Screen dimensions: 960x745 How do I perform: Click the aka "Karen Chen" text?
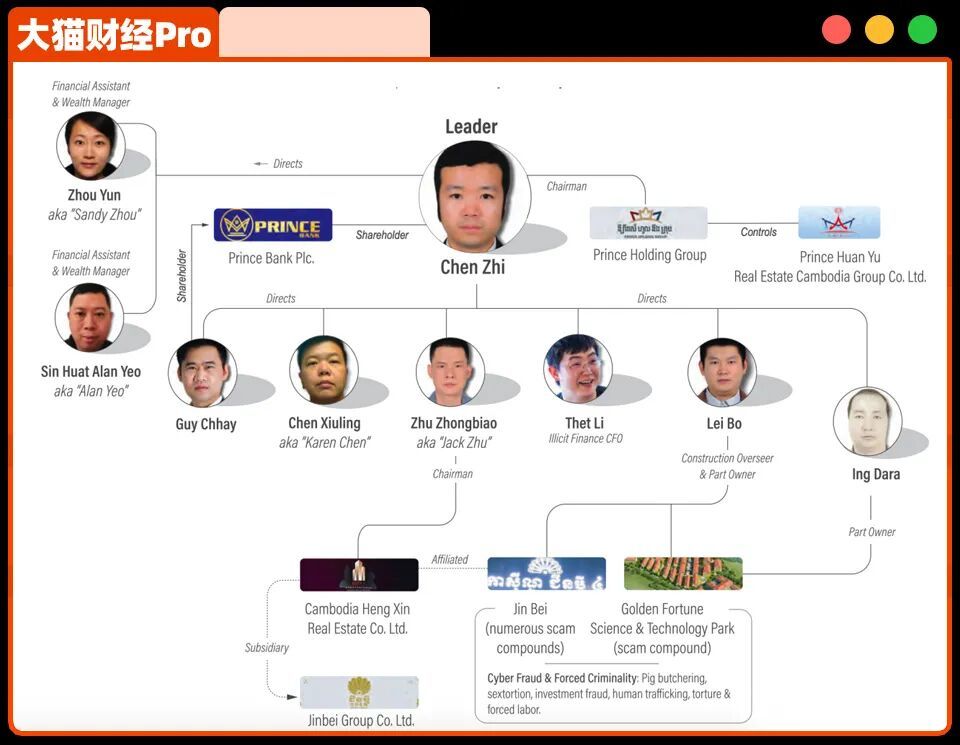[x=325, y=442]
